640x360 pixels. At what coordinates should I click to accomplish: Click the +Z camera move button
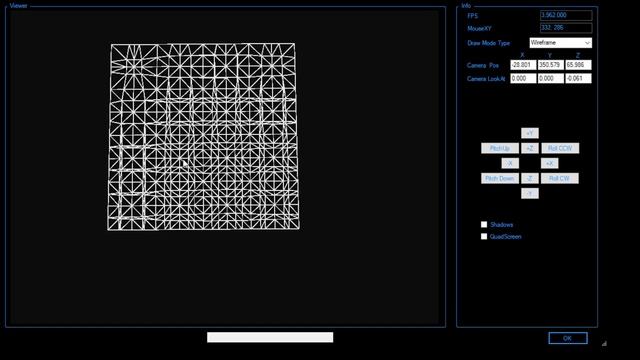[x=530, y=148]
